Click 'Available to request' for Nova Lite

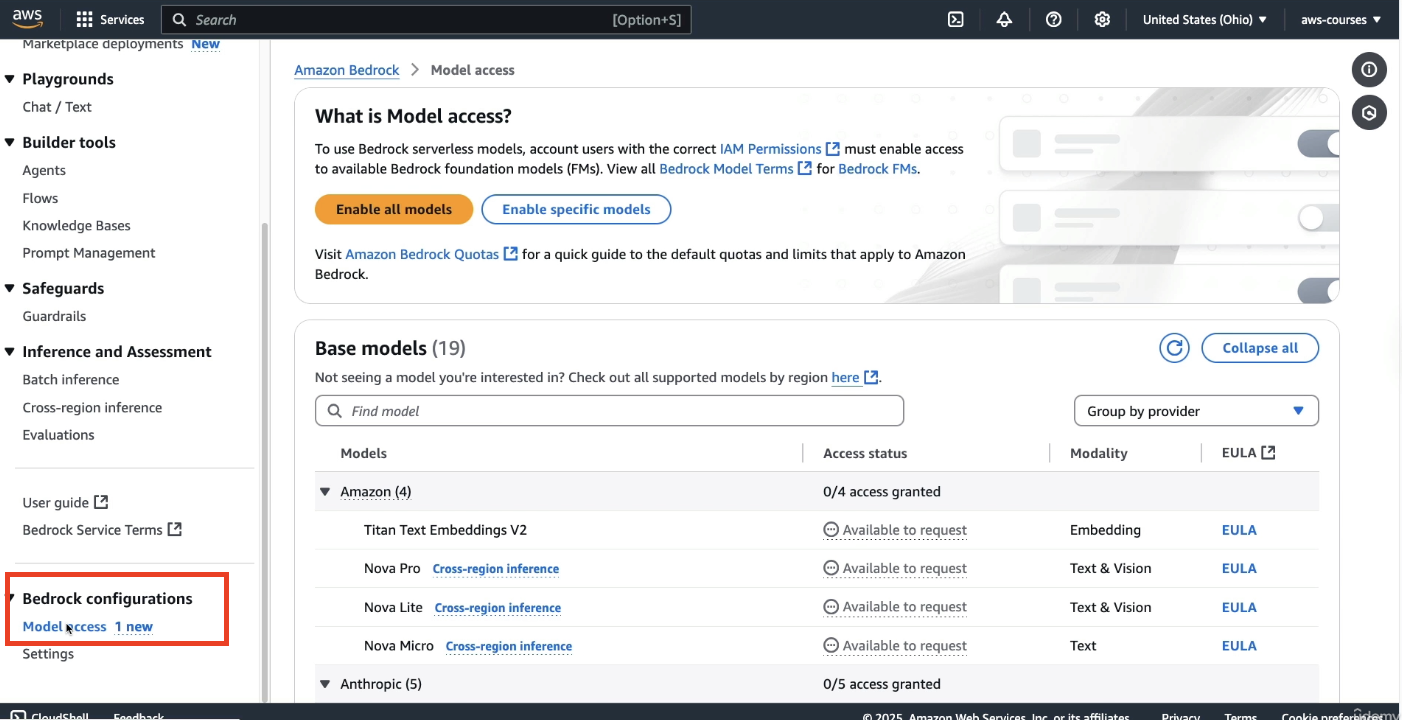click(905, 607)
